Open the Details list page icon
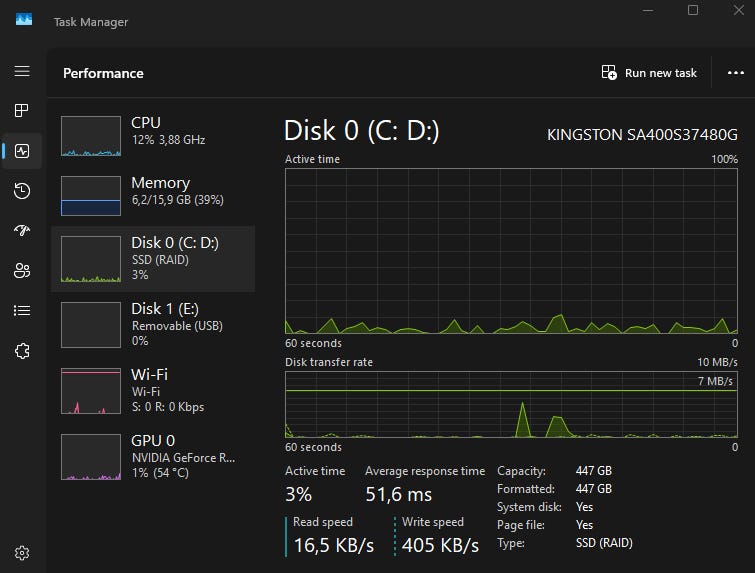 (x=22, y=311)
